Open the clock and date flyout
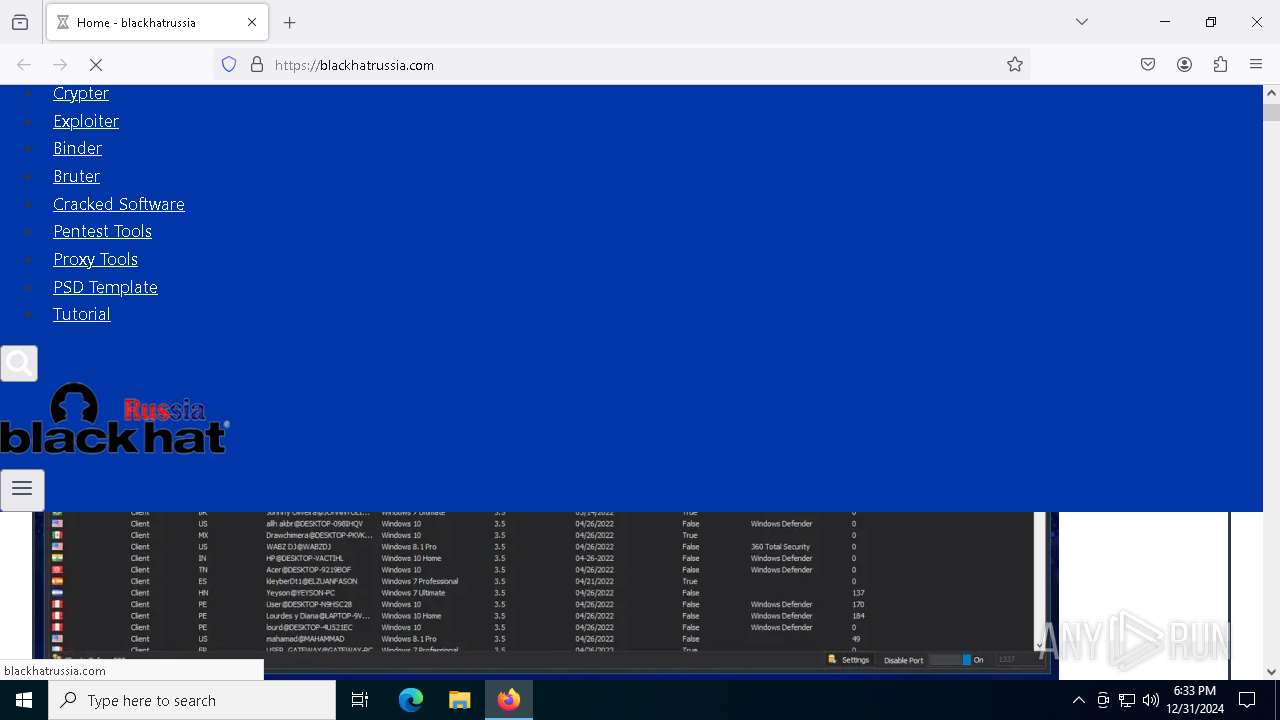Viewport: 1280px width, 720px height. 1195,700
